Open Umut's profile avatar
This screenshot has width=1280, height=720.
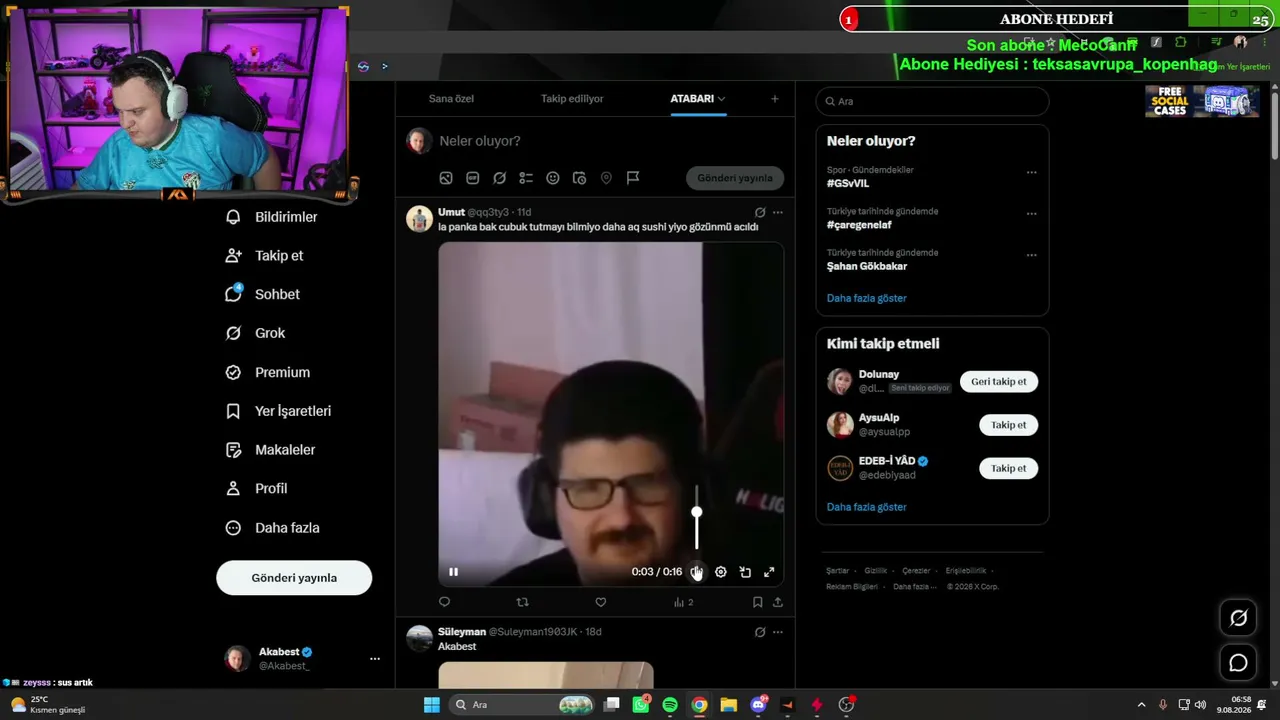click(420, 219)
